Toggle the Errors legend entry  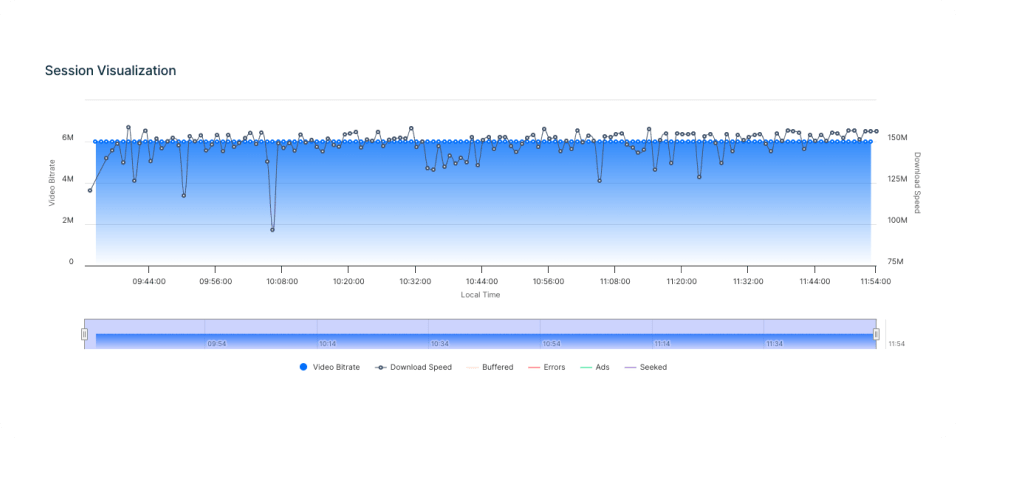(x=547, y=368)
